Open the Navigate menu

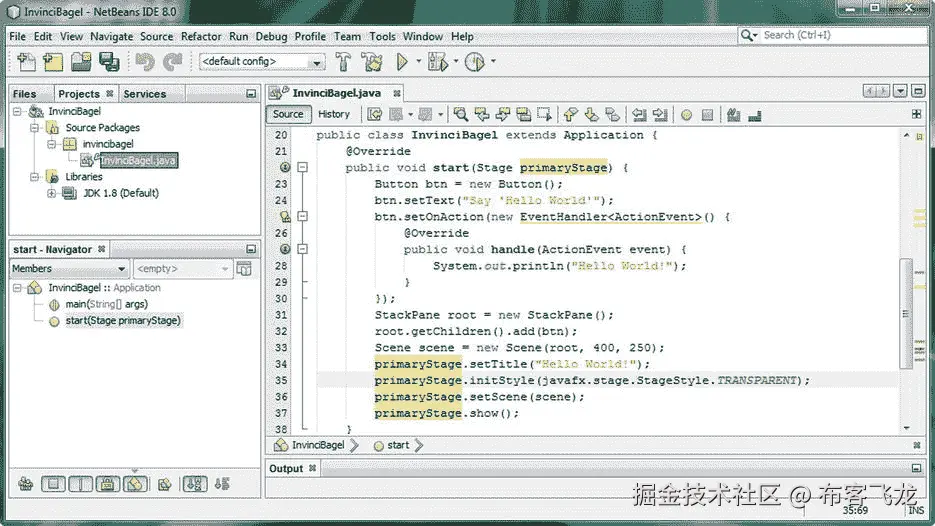pyautogui.click(x=112, y=36)
